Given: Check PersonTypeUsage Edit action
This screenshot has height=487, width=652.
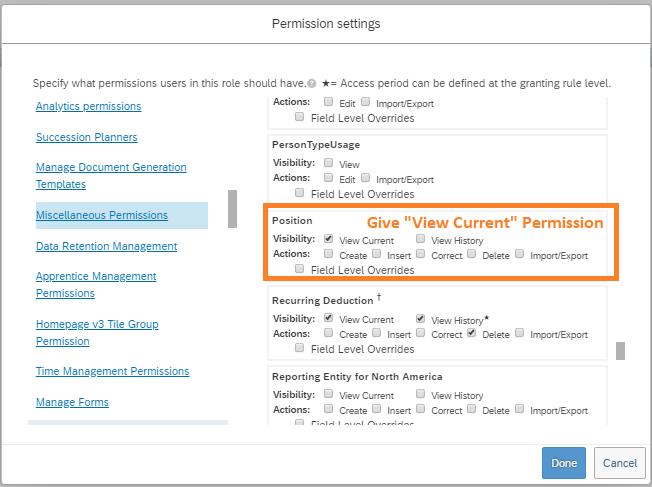Looking at the screenshot, I should pos(328,178).
